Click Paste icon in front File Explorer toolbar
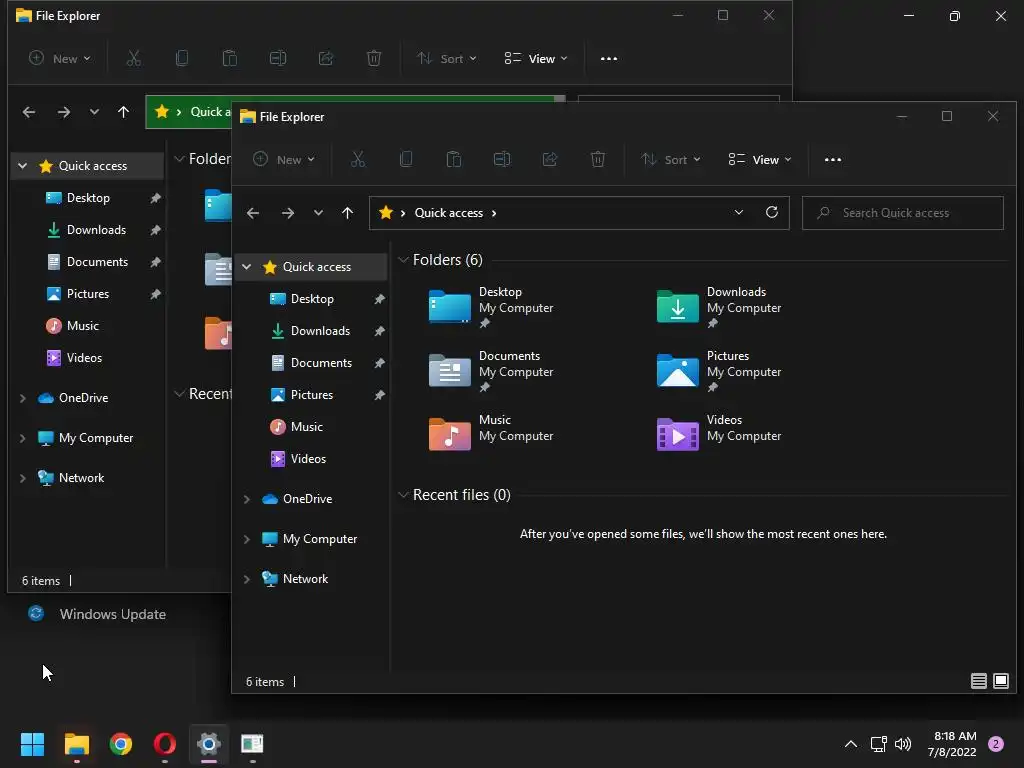Viewport: 1024px width, 768px height. pyautogui.click(x=454, y=159)
